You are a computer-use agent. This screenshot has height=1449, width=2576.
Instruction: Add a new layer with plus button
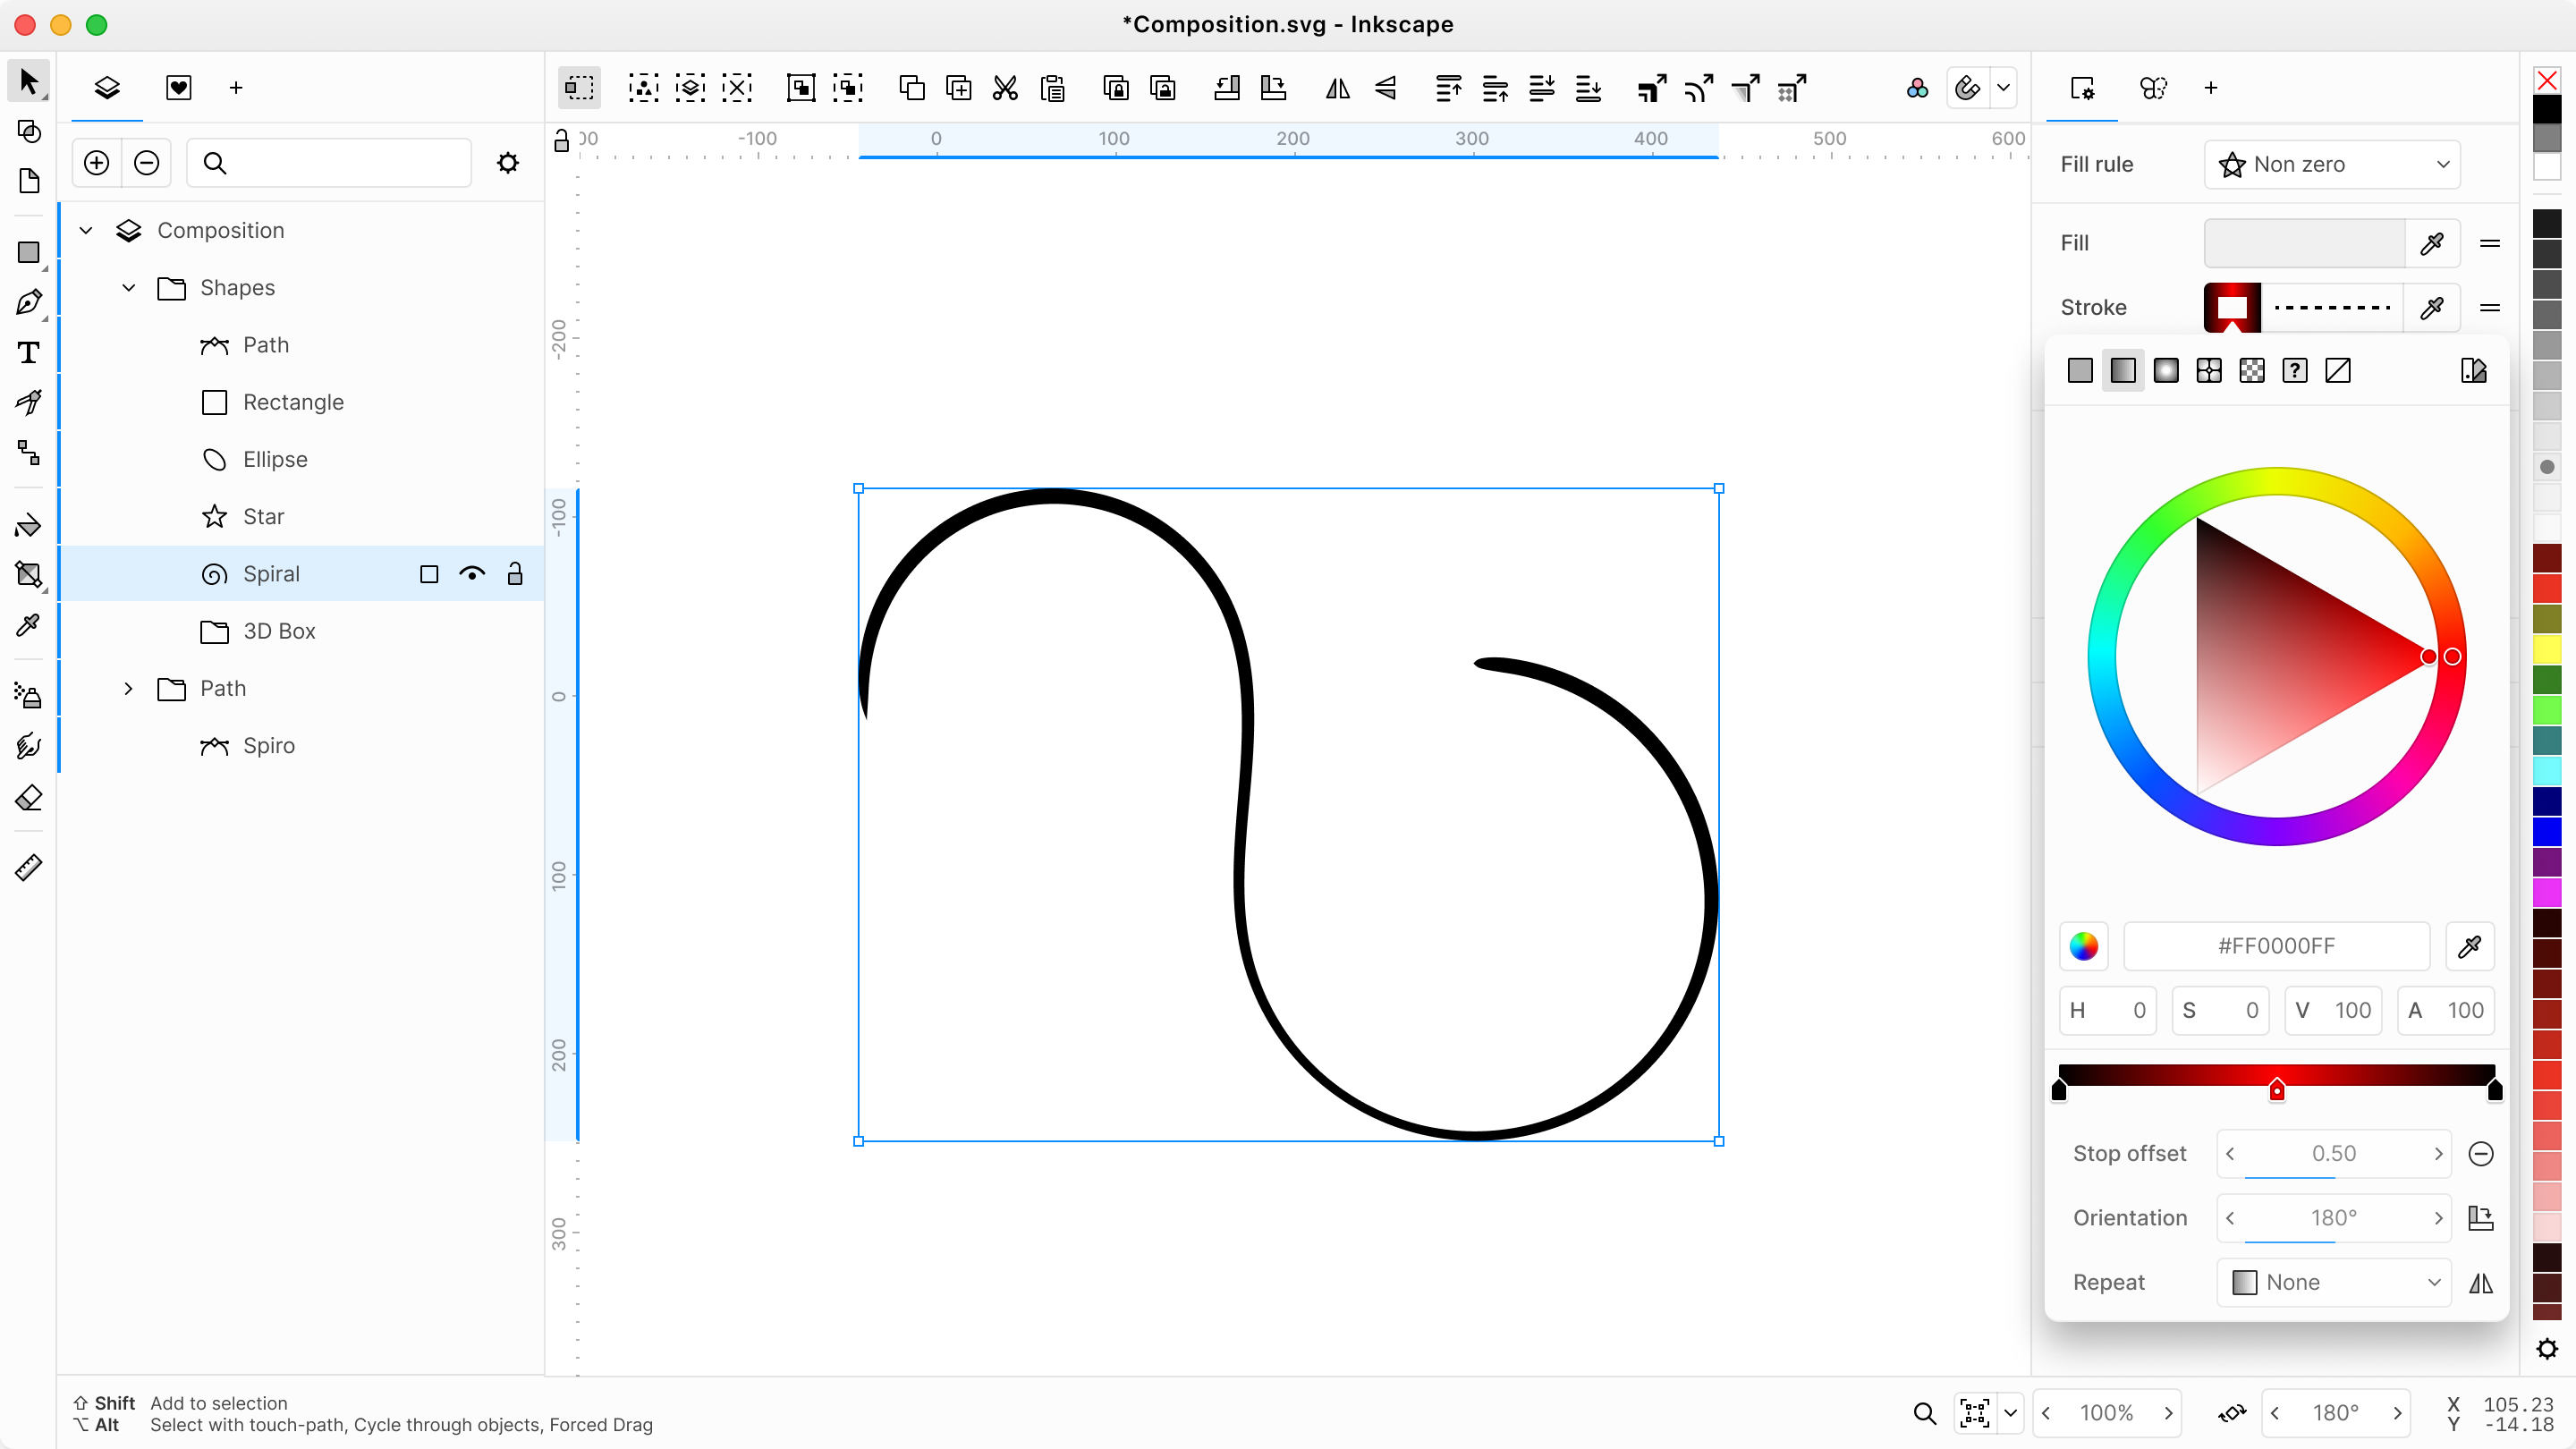96,162
